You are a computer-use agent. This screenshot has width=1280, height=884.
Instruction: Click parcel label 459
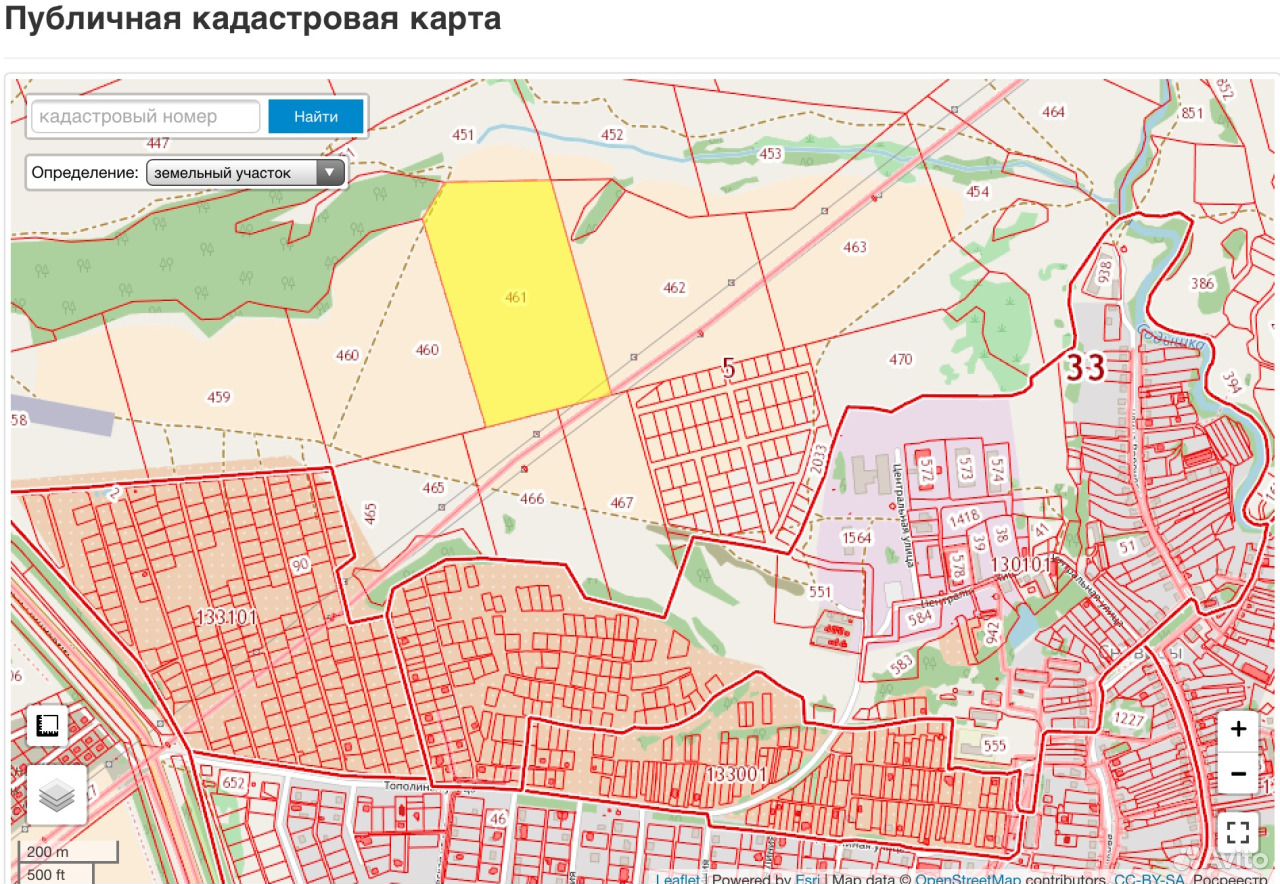click(x=218, y=397)
